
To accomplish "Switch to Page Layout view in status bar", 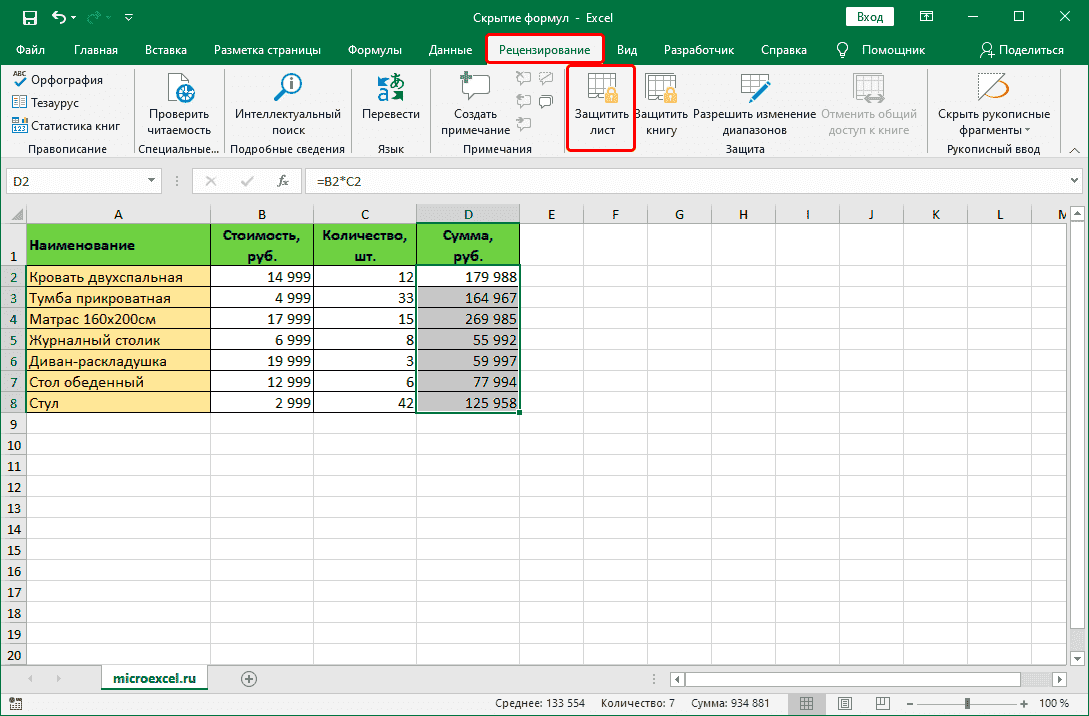I will [845, 703].
